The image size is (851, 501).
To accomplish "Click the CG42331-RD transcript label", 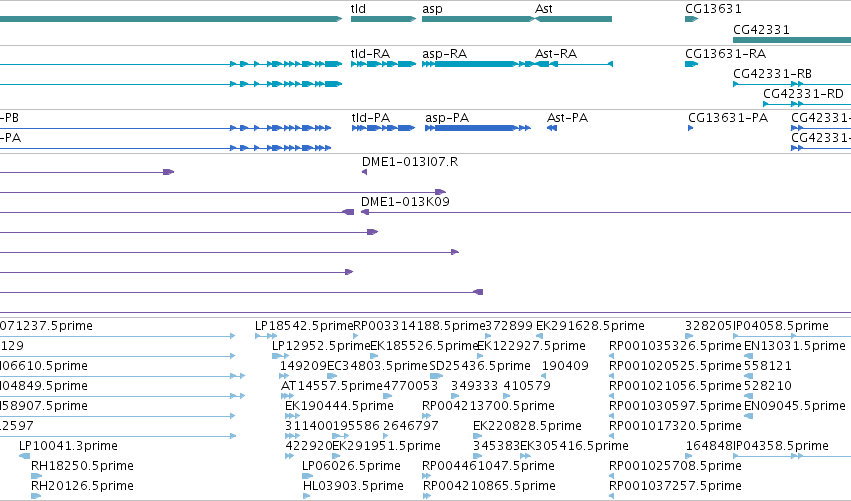I will (803, 94).
